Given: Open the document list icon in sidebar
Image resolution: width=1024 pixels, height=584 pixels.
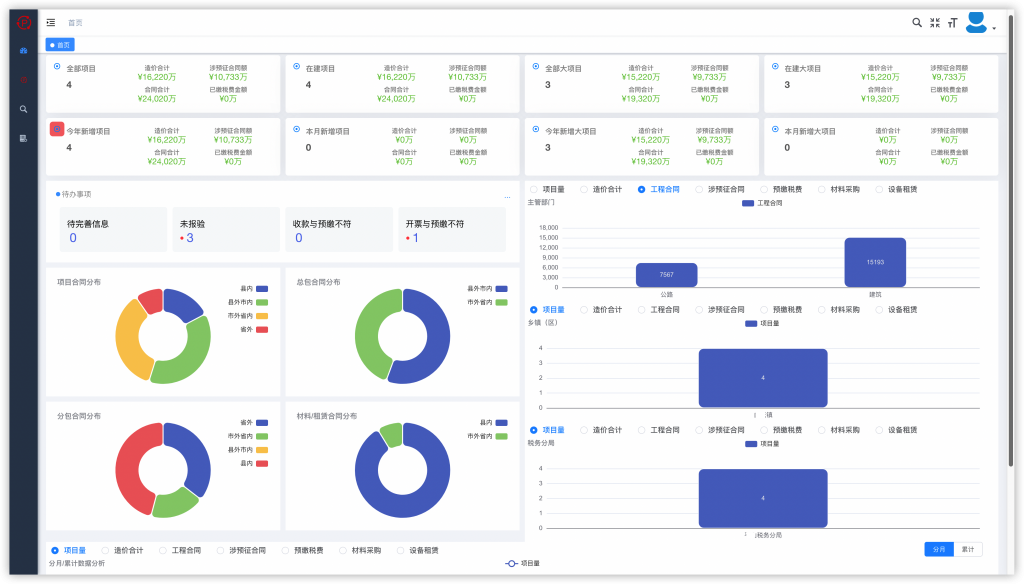Looking at the screenshot, I should pyautogui.click(x=23, y=138).
